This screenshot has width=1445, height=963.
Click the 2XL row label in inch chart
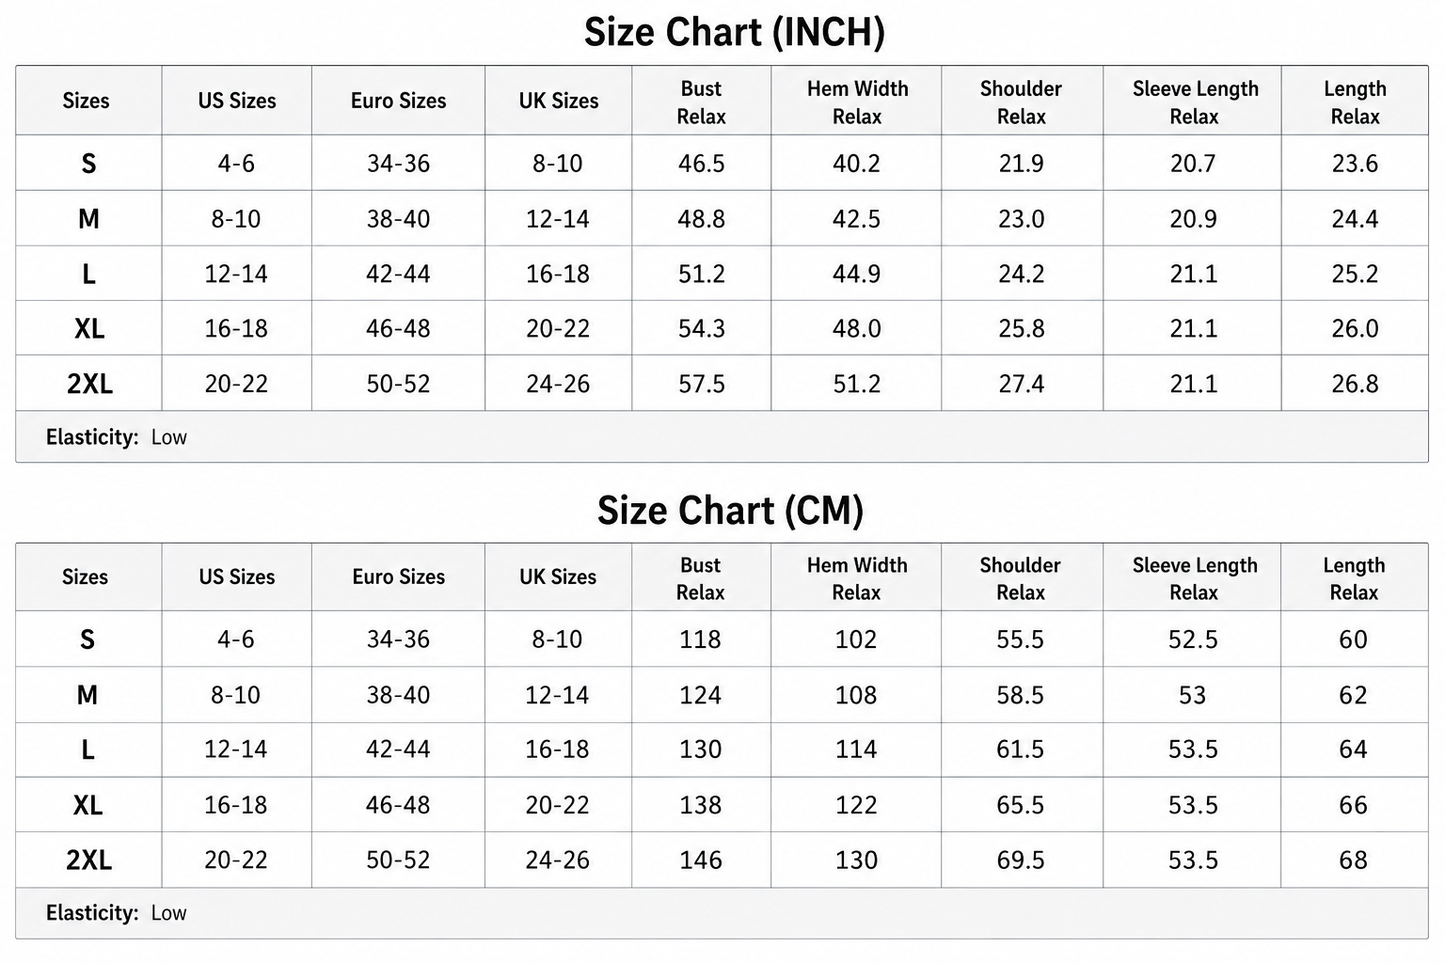point(90,384)
